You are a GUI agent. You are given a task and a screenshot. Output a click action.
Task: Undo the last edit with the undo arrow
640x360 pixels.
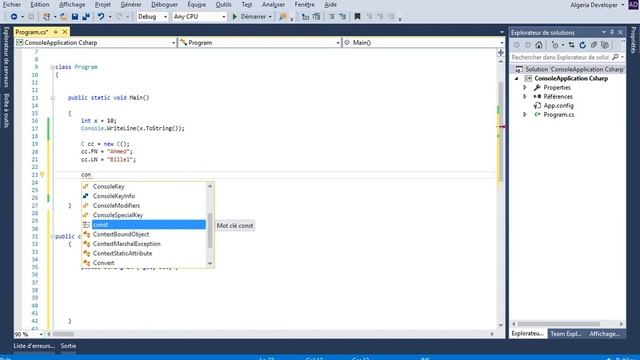(100, 17)
